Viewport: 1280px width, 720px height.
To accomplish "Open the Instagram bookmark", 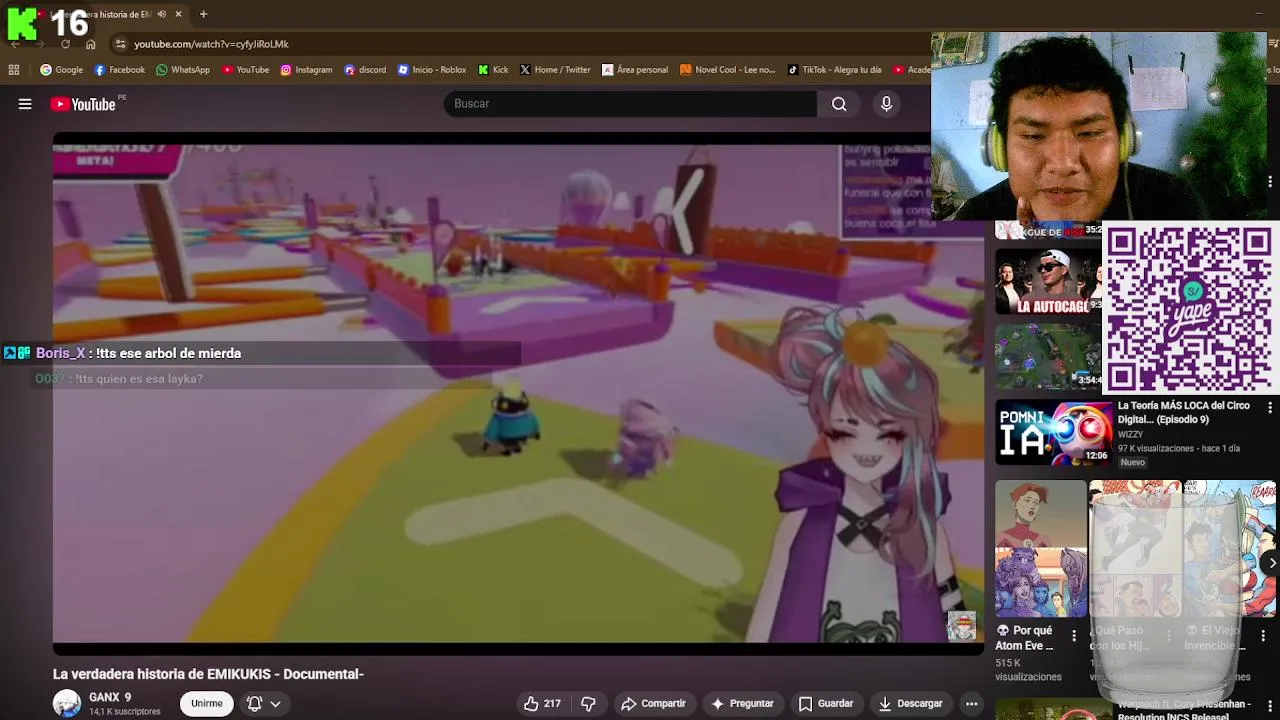I will coord(306,70).
